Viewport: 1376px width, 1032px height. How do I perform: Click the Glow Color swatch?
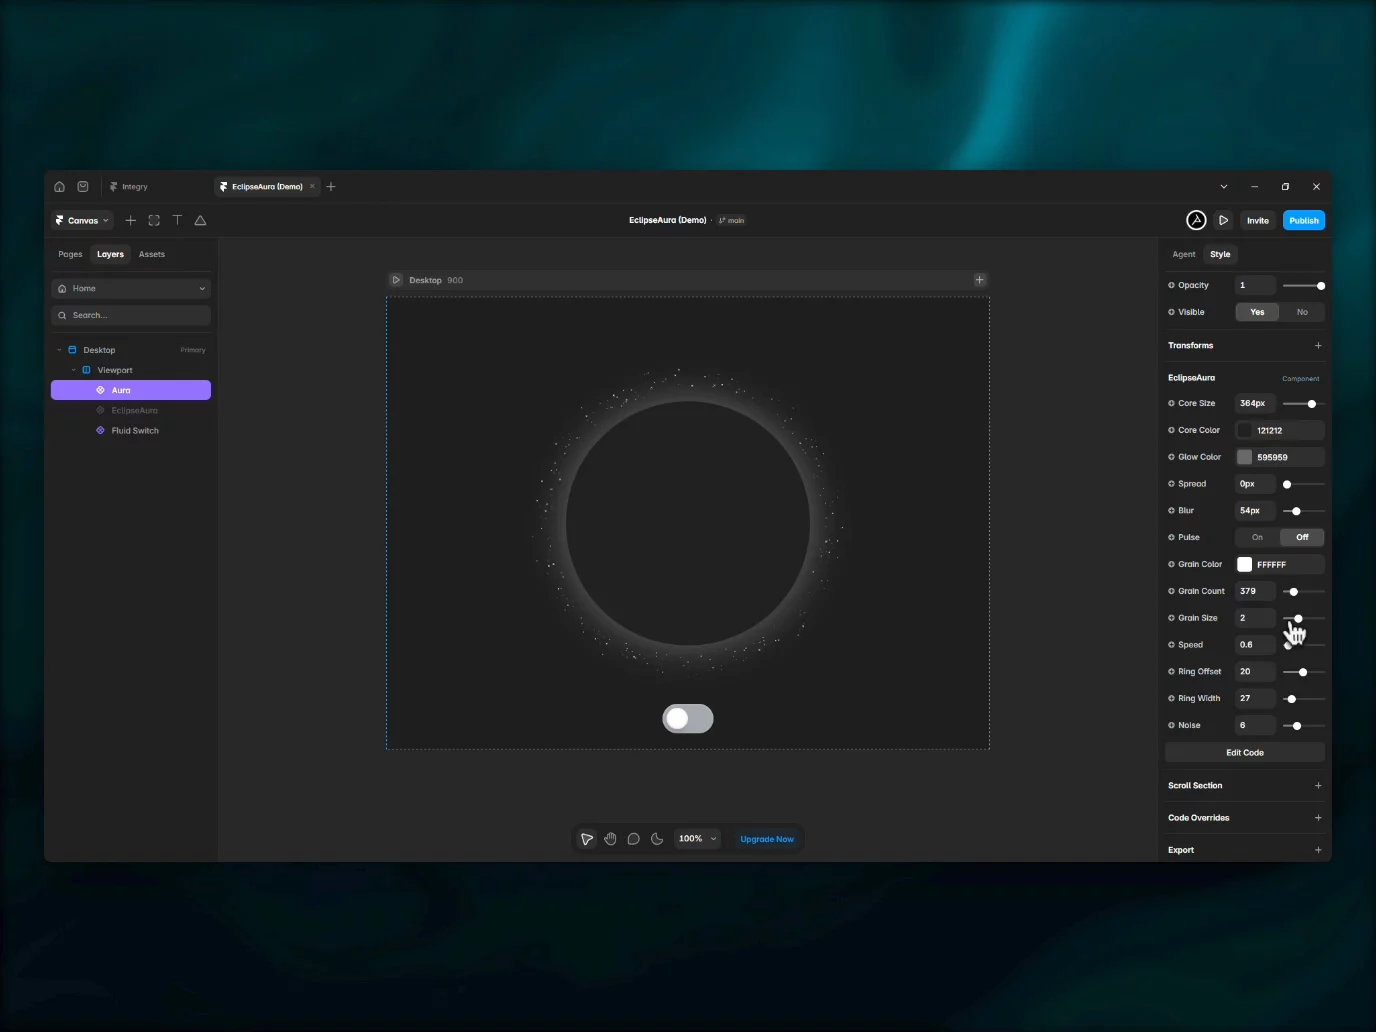tap(1244, 457)
